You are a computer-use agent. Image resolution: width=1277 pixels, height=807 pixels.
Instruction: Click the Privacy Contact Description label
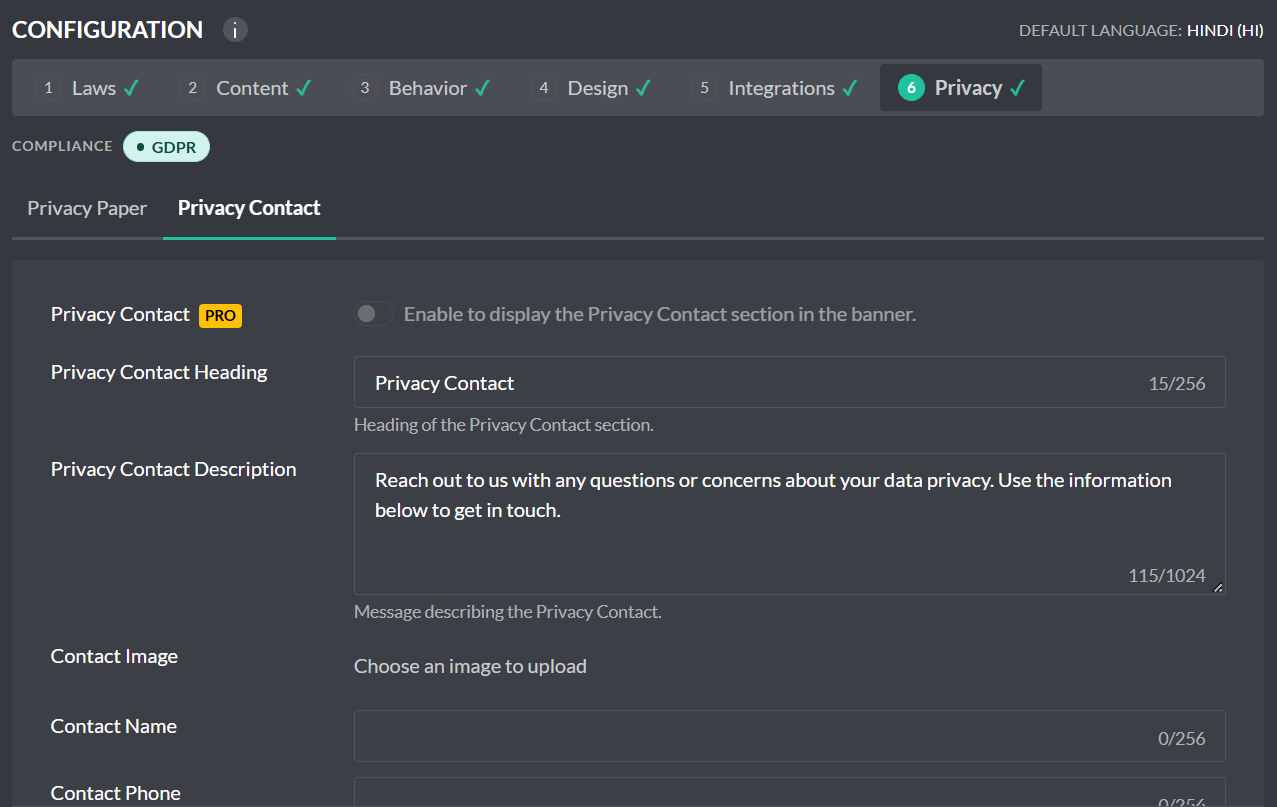[174, 469]
